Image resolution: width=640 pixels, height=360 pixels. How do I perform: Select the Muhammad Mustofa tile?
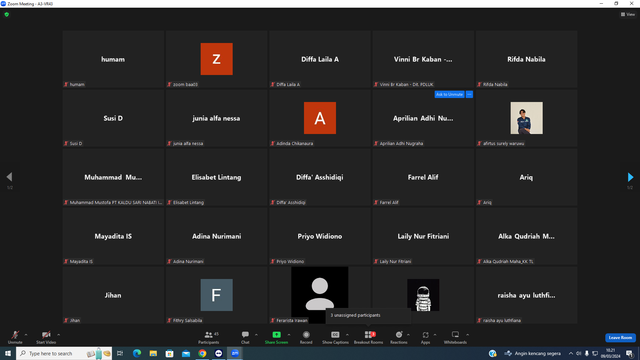(113, 177)
